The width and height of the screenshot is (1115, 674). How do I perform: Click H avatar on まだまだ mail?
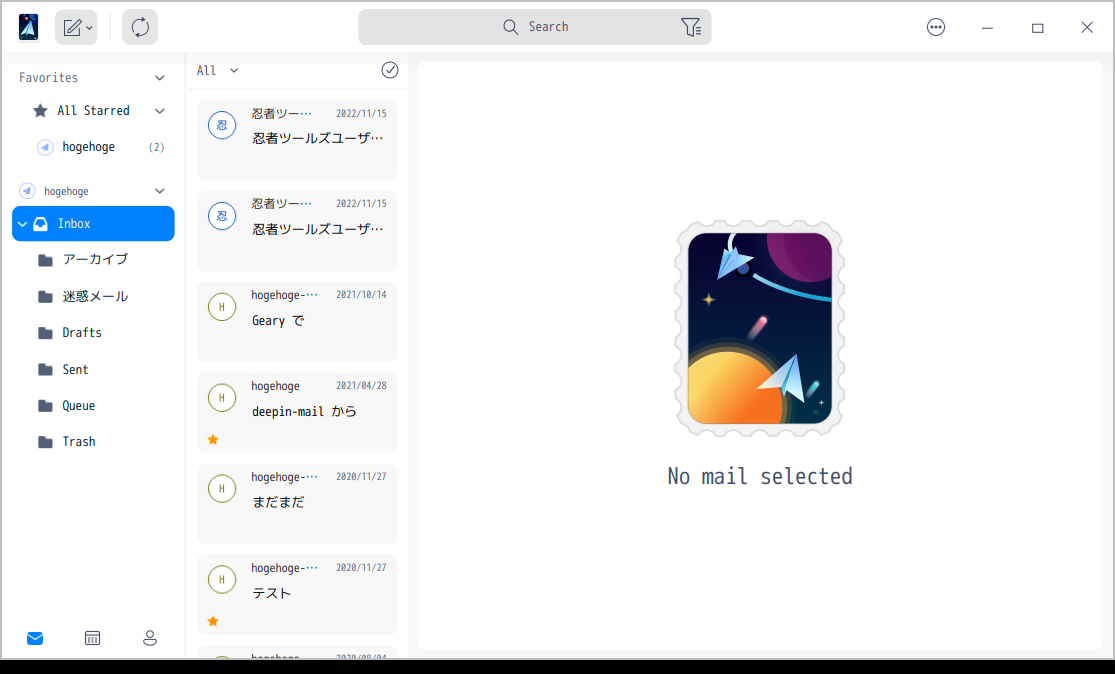[222, 489]
